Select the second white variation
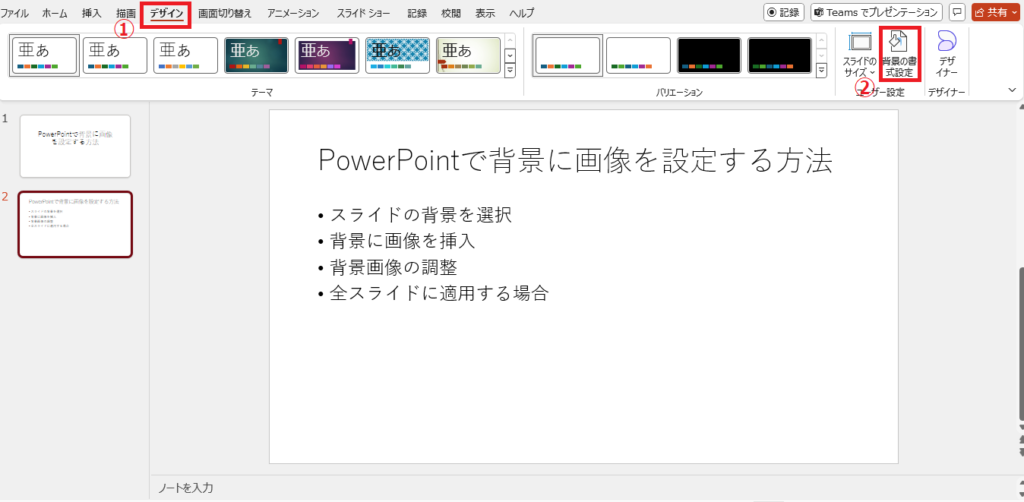 click(x=638, y=55)
